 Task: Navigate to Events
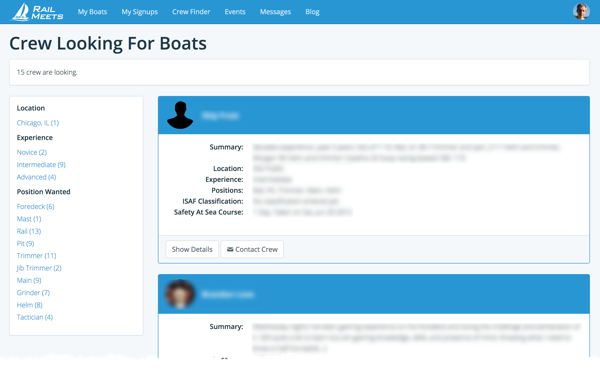tap(235, 12)
